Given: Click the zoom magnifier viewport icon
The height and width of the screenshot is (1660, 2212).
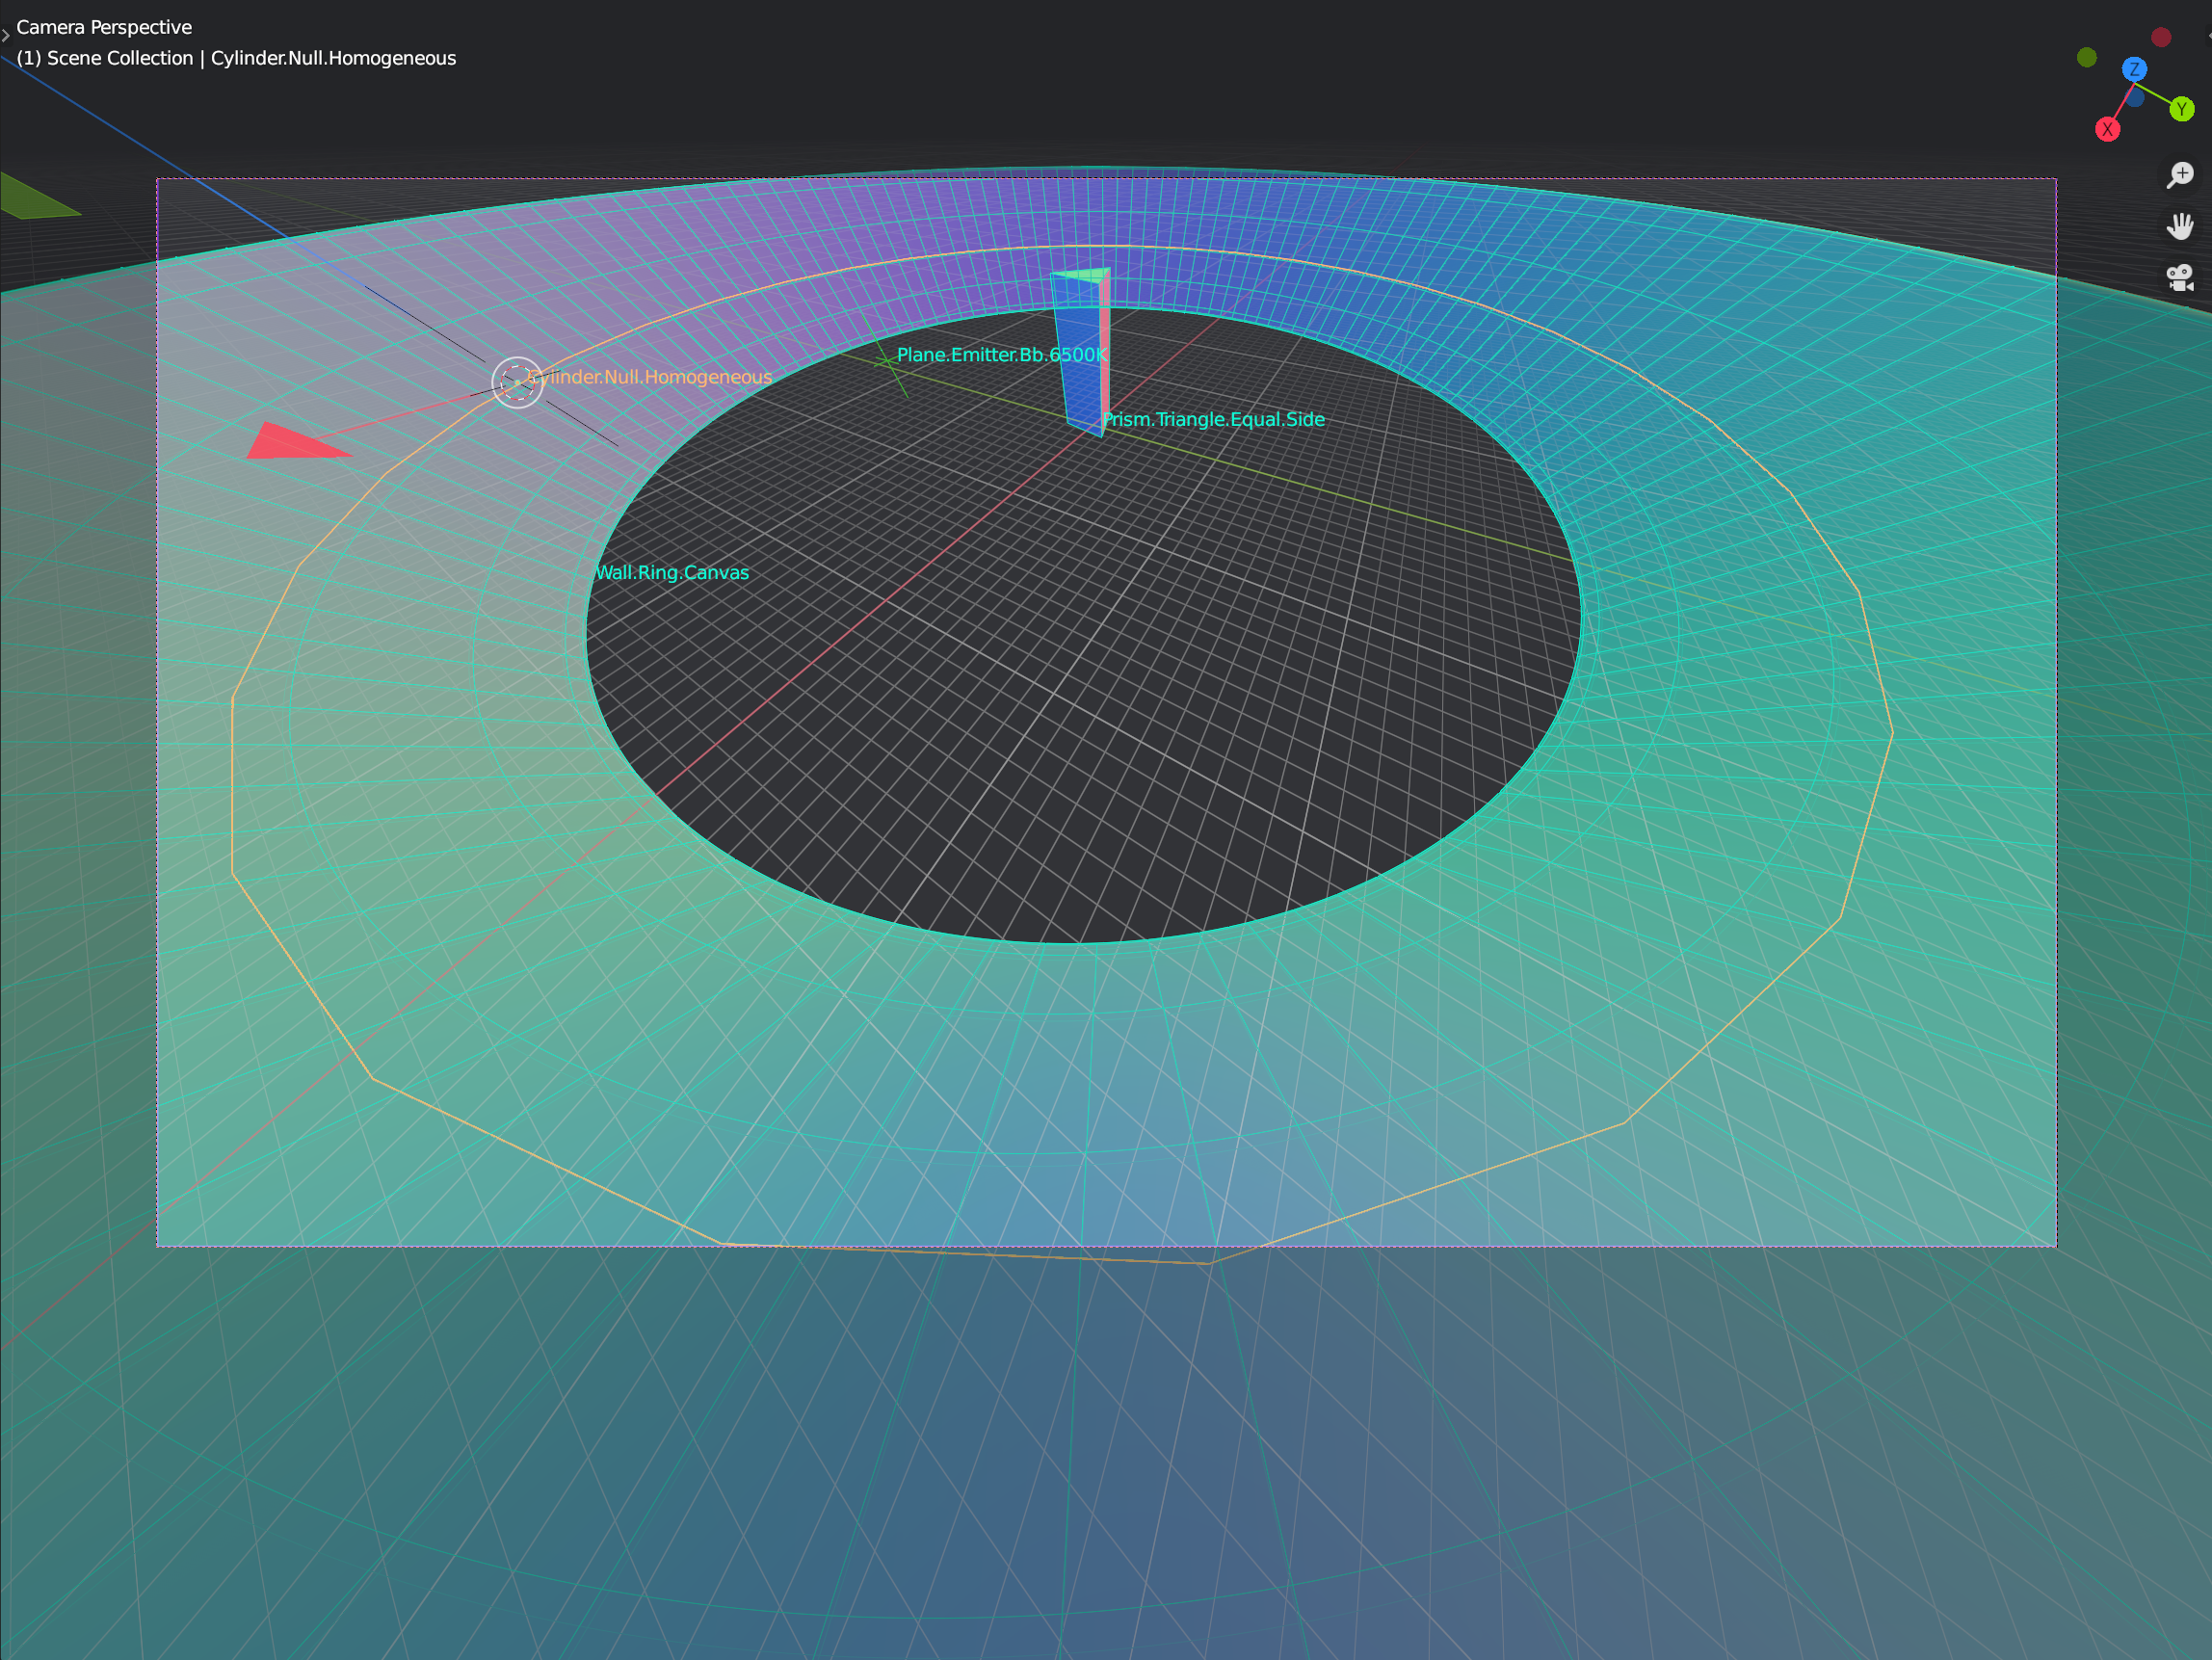Looking at the screenshot, I should [2180, 175].
